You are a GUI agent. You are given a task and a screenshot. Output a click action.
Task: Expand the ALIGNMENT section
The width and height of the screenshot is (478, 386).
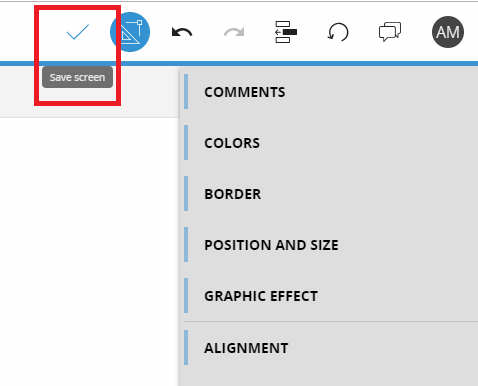point(331,348)
